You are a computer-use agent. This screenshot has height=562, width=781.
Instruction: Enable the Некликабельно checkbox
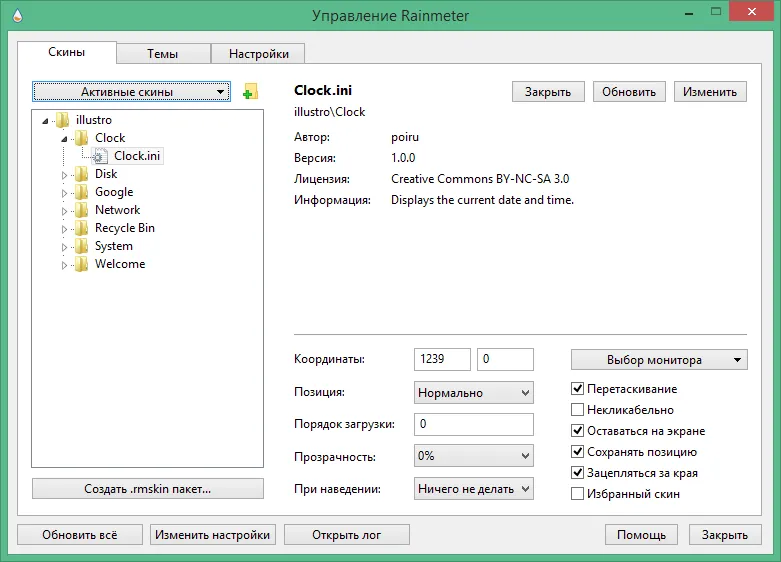[x=577, y=410]
